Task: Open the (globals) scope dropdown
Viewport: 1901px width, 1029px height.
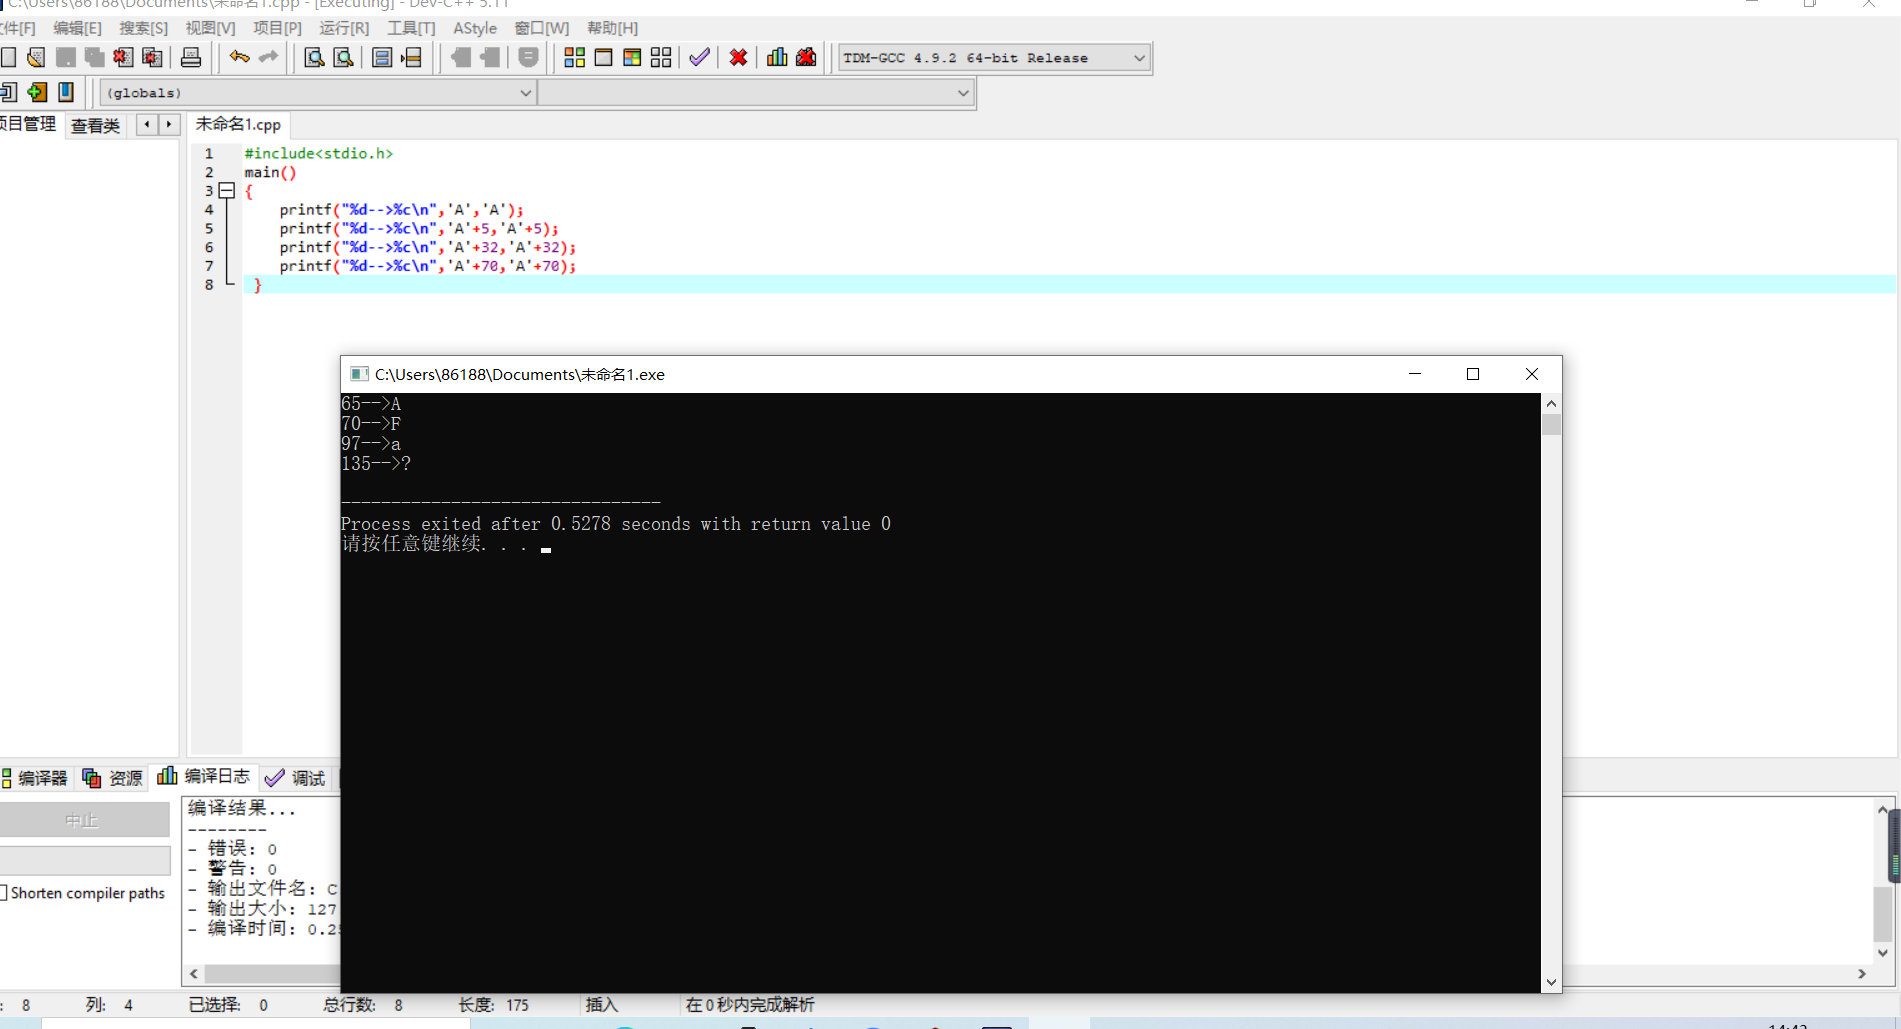Action: [x=318, y=93]
